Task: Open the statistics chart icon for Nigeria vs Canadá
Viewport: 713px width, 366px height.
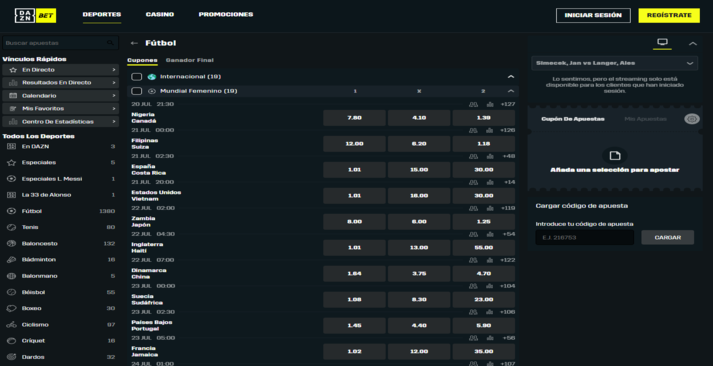Action: point(490,104)
